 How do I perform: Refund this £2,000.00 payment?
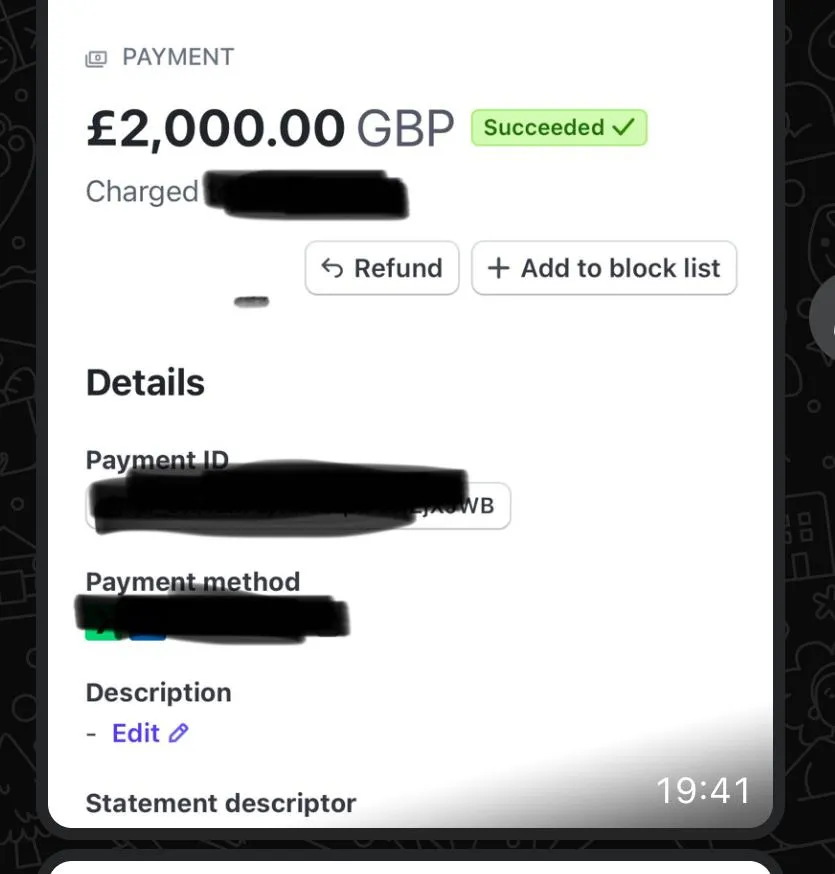pyautogui.click(x=382, y=268)
